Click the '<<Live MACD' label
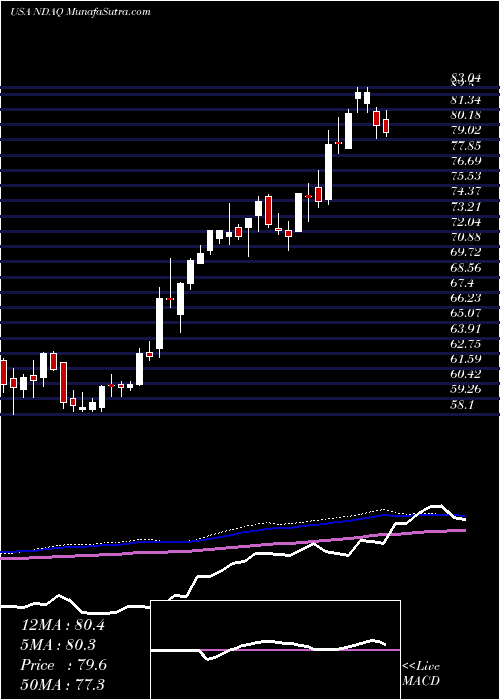This screenshot has height=700, width=500. click(x=421, y=674)
